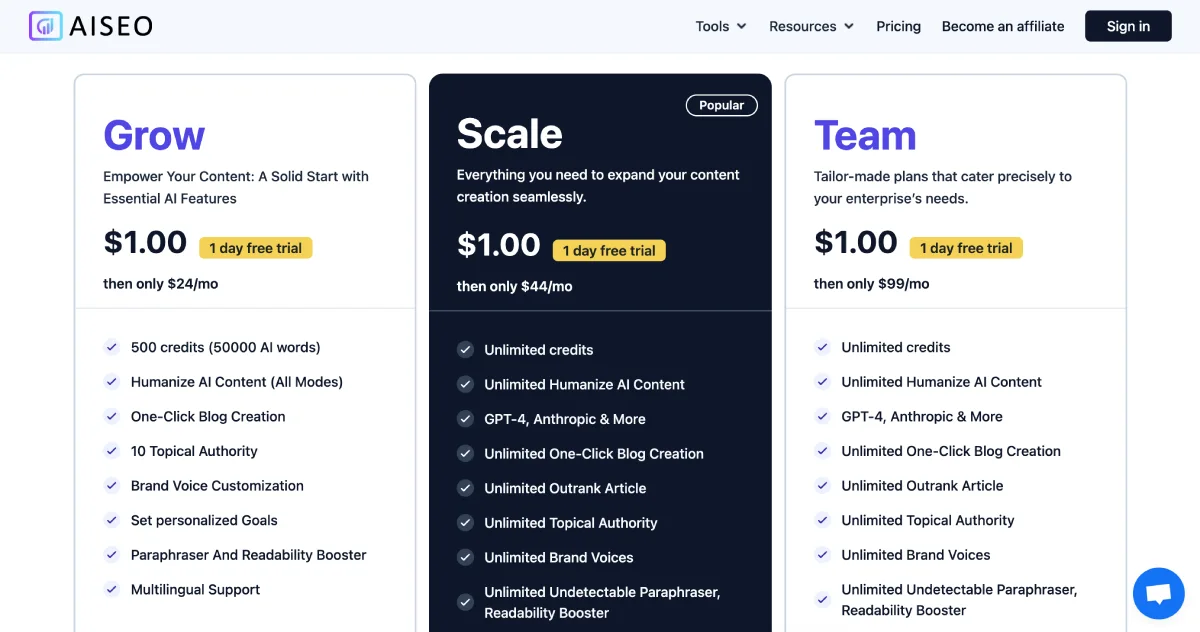Expand the Tools dropdown menu
Screen dimensions: 1200x632
tap(720, 27)
